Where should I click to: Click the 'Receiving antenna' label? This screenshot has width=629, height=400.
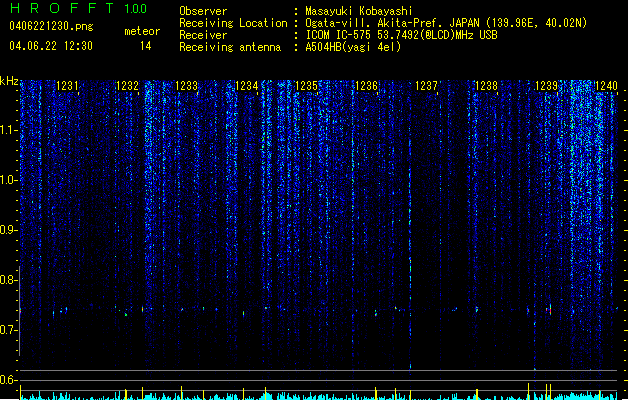[230, 47]
